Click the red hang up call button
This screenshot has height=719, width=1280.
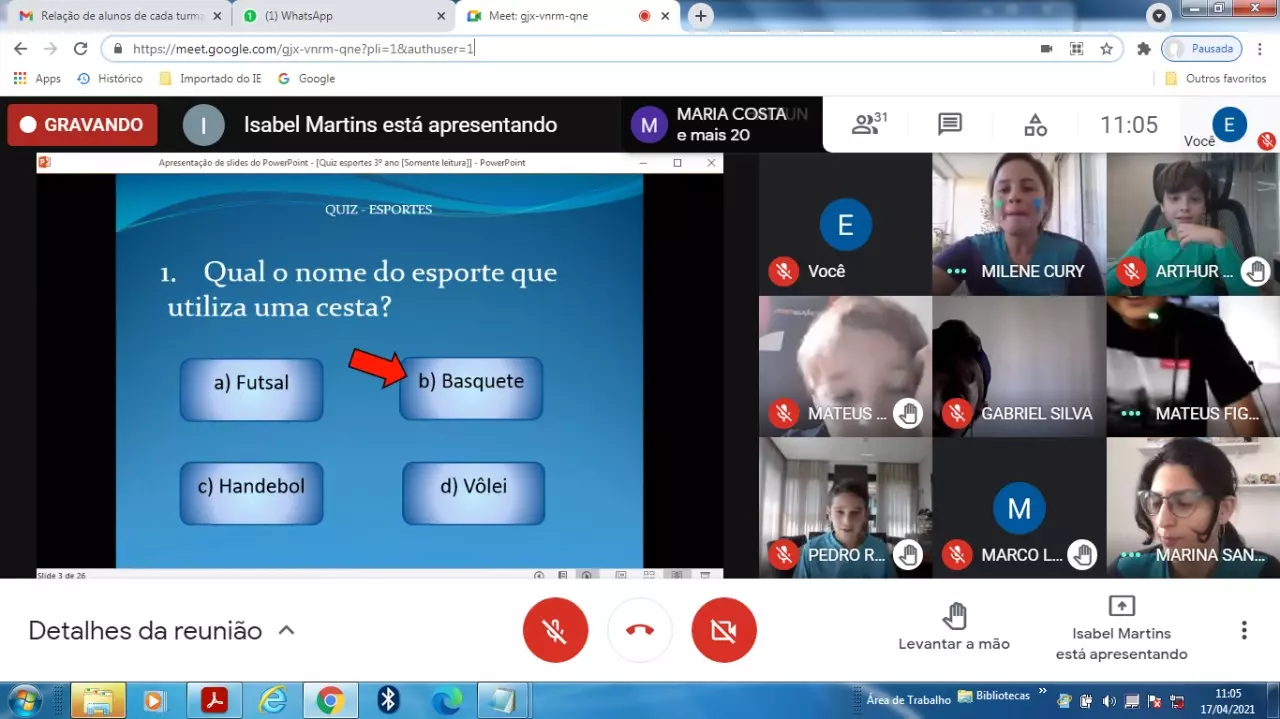[x=640, y=630]
